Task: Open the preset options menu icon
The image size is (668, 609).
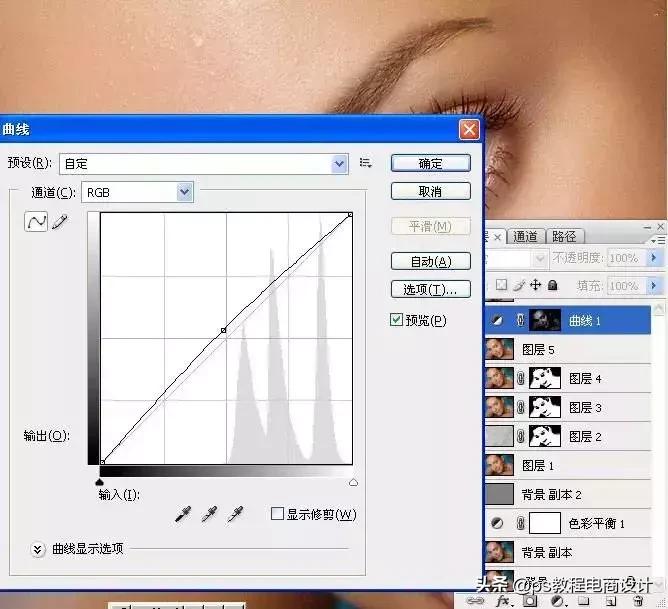Action: click(x=365, y=163)
